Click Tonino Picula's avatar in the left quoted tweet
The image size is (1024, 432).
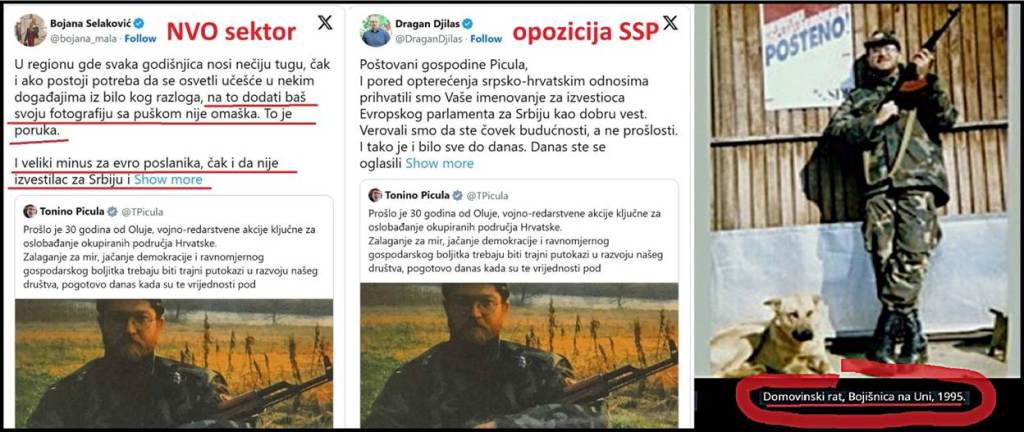[x=30, y=211]
